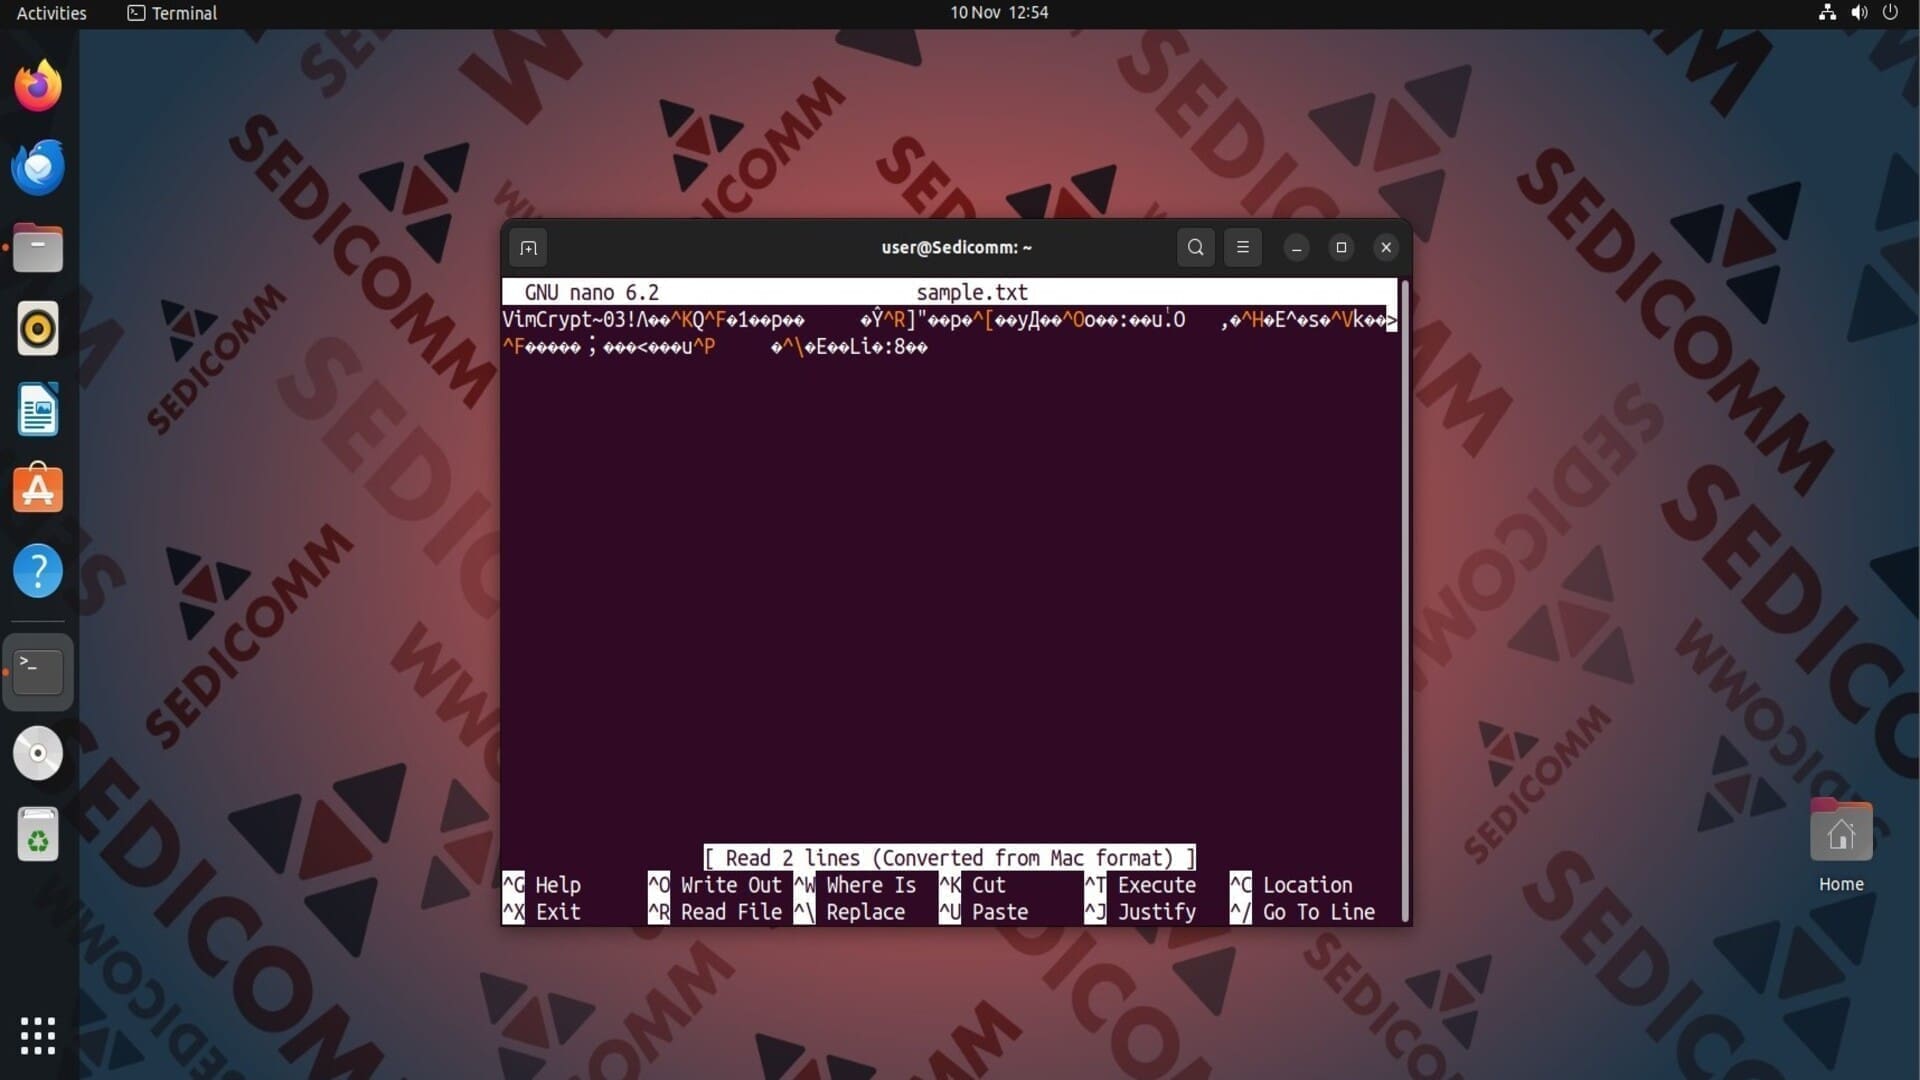
Task: Open the disc drive icon in the dock
Action: pos(38,753)
